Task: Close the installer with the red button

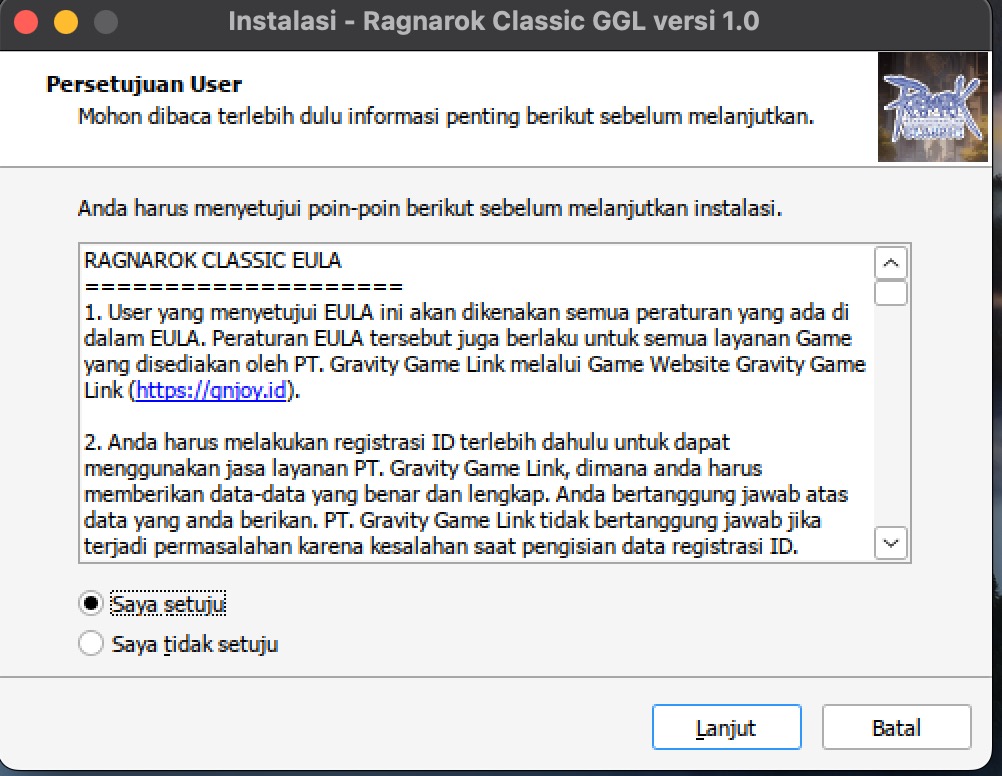Action: [x=26, y=22]
